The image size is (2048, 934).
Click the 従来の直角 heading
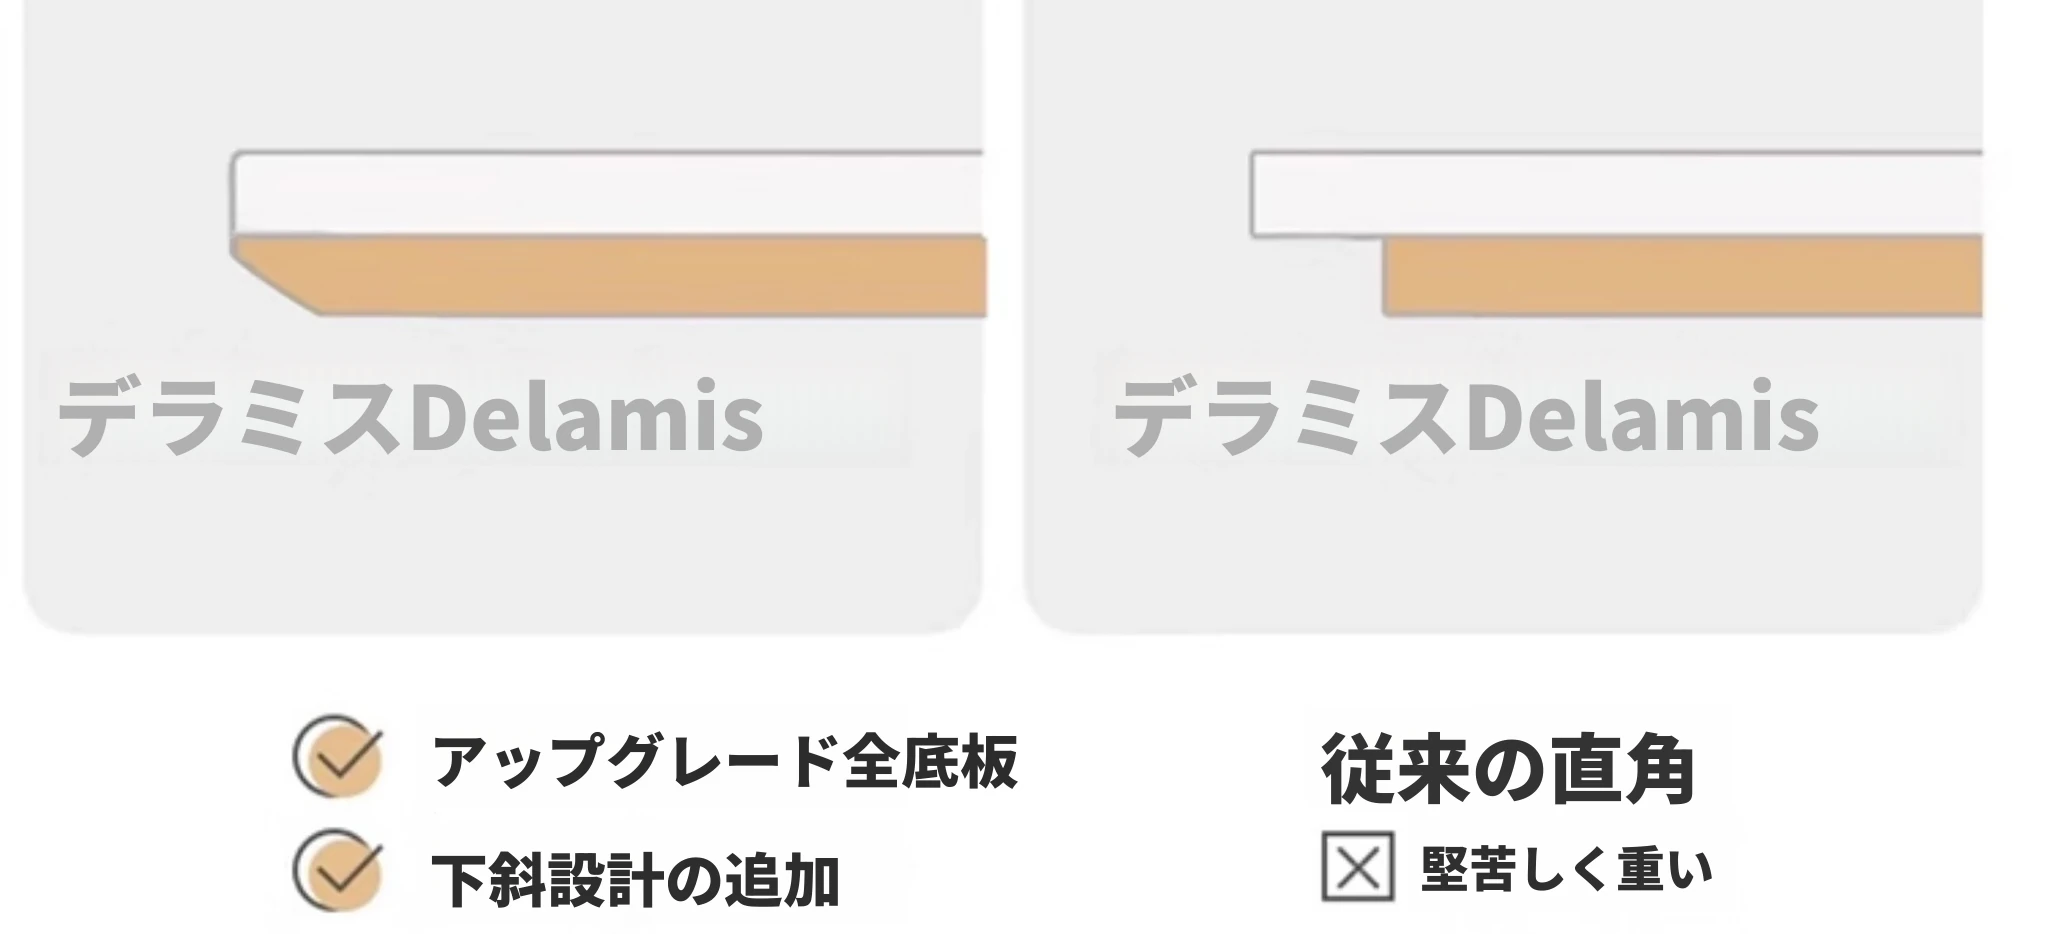point(1507,770)
